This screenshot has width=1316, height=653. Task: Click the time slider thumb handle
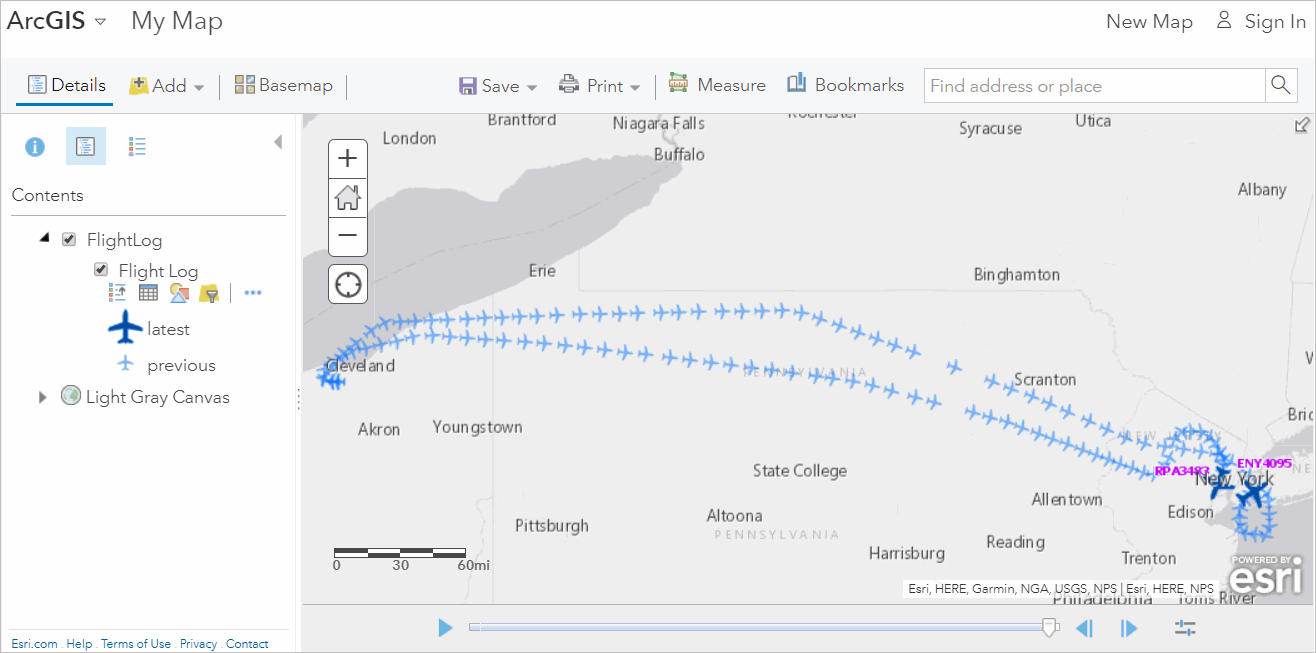pyautogui.click(x=1050, y=627)
